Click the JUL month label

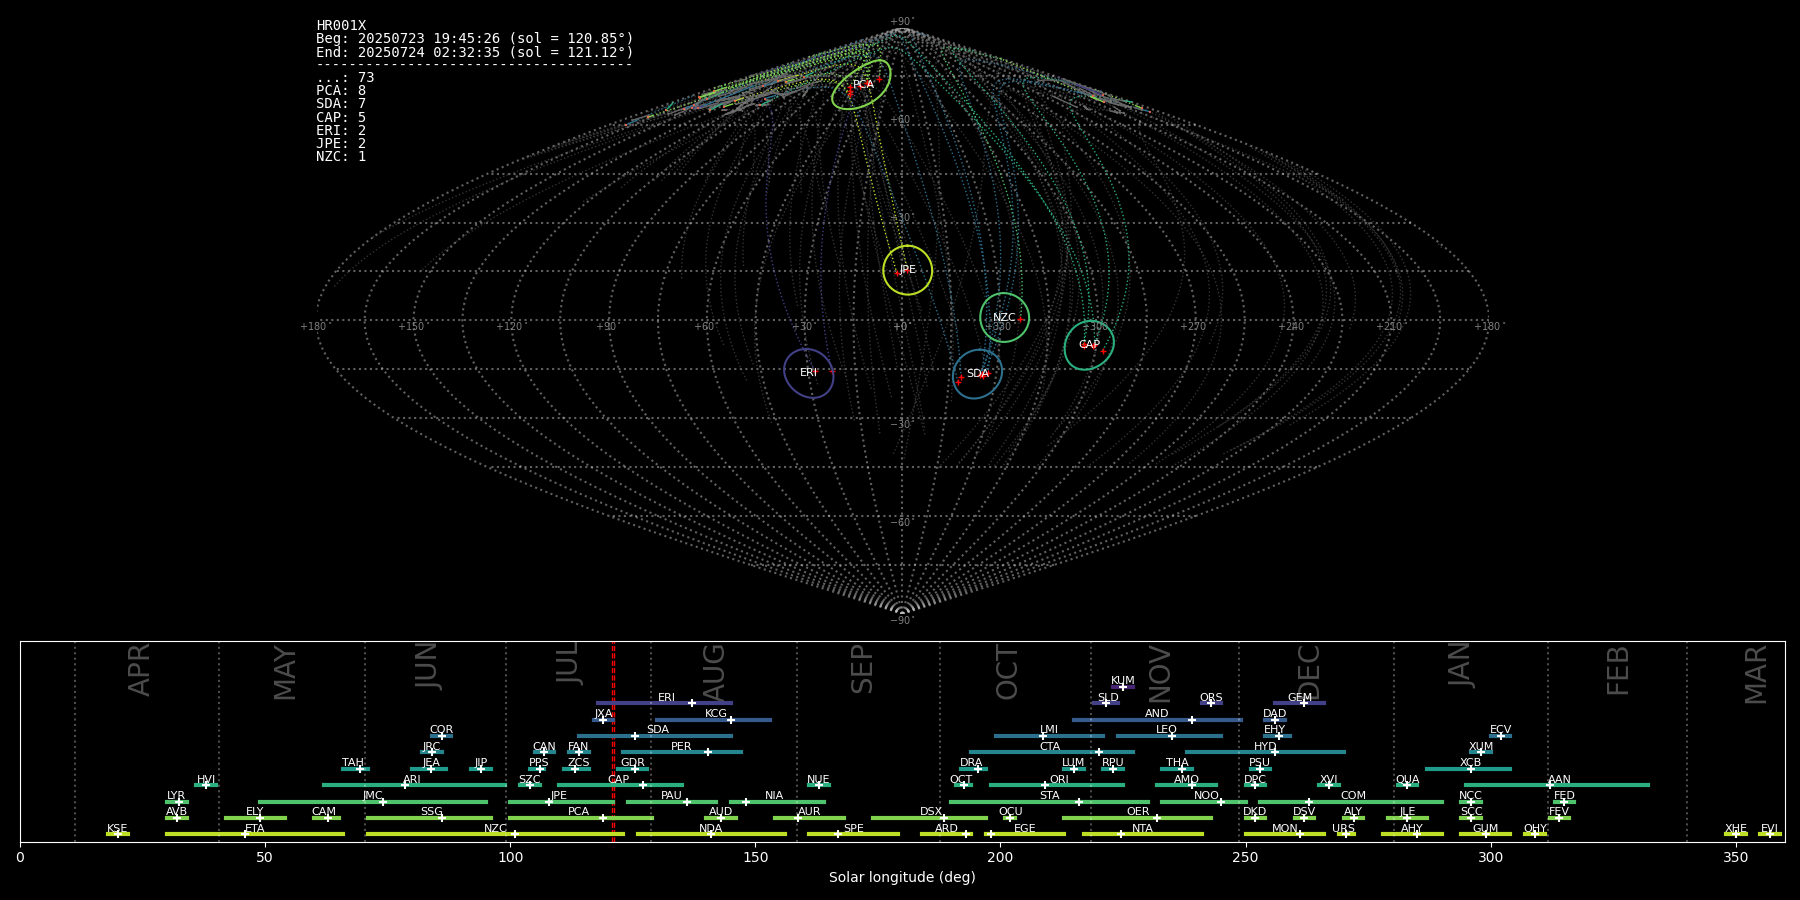[x=567, y=664]
